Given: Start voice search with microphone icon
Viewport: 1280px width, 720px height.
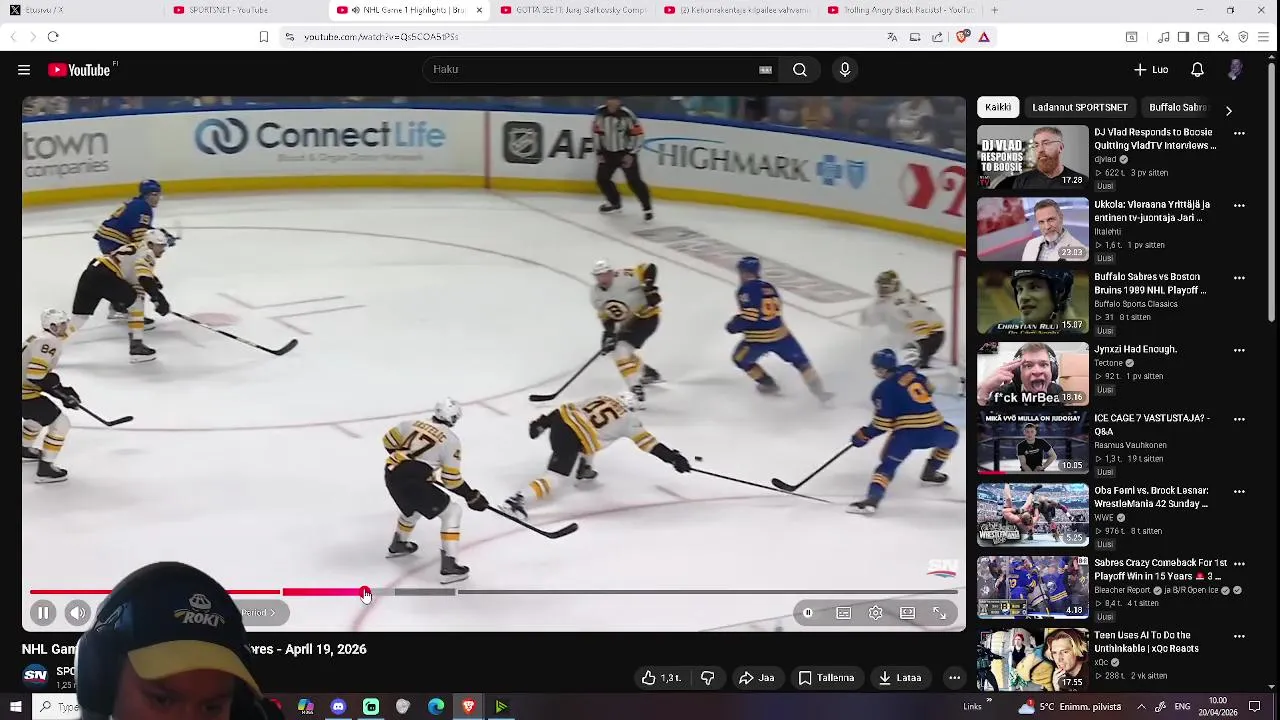Looking at the screenshot, I should pyautogui.click(x=845, y=70).
